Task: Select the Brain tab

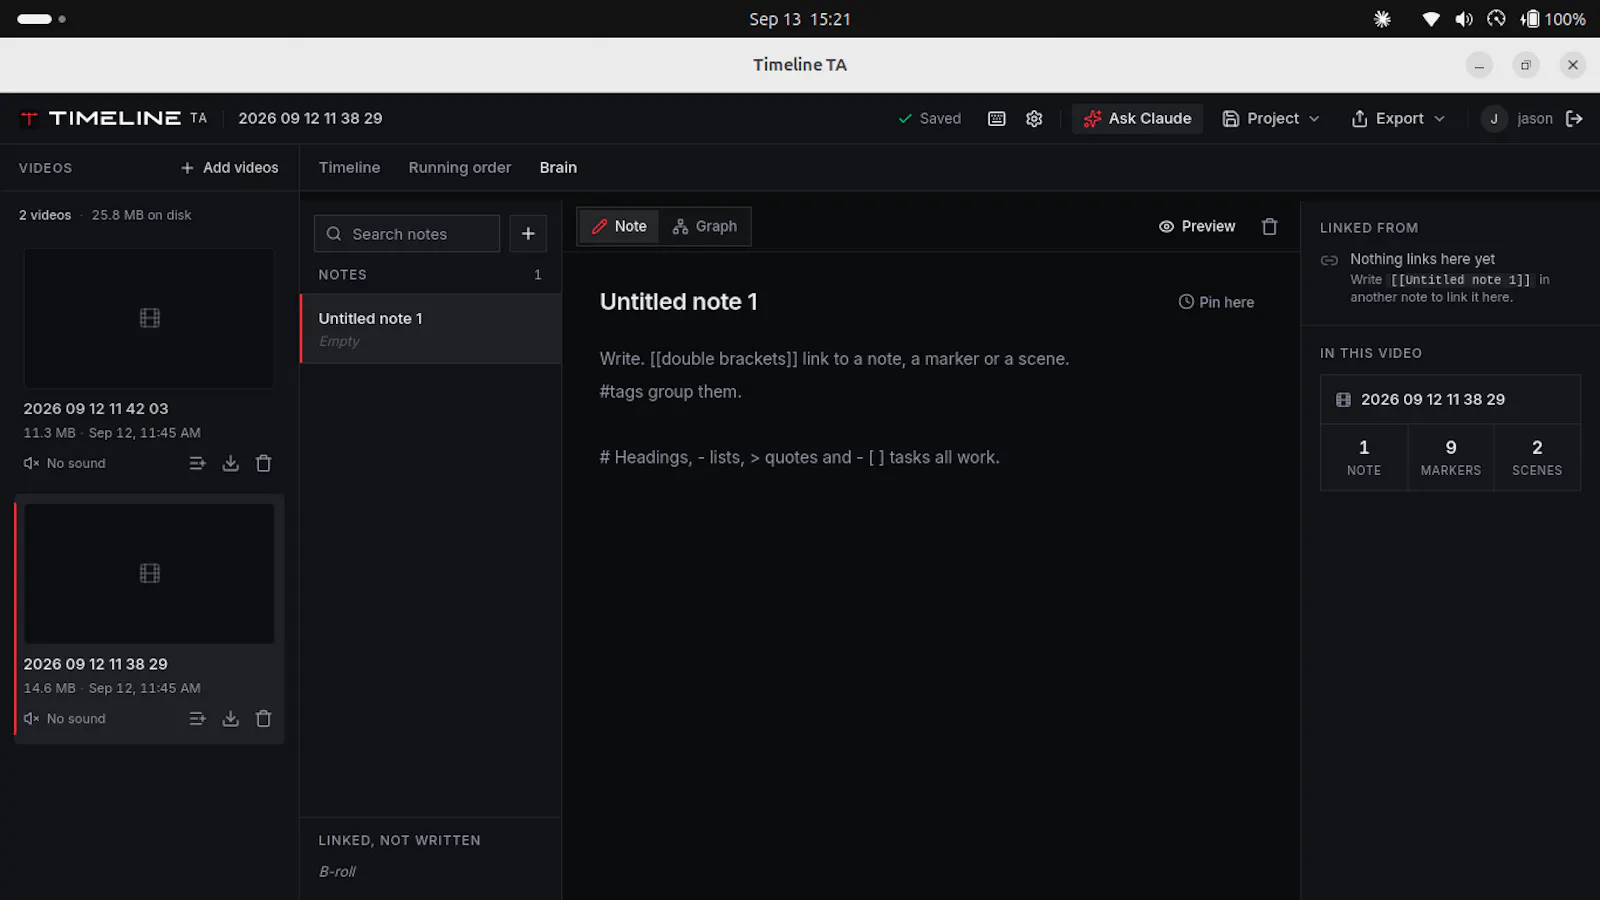Action: click(558, 168)
